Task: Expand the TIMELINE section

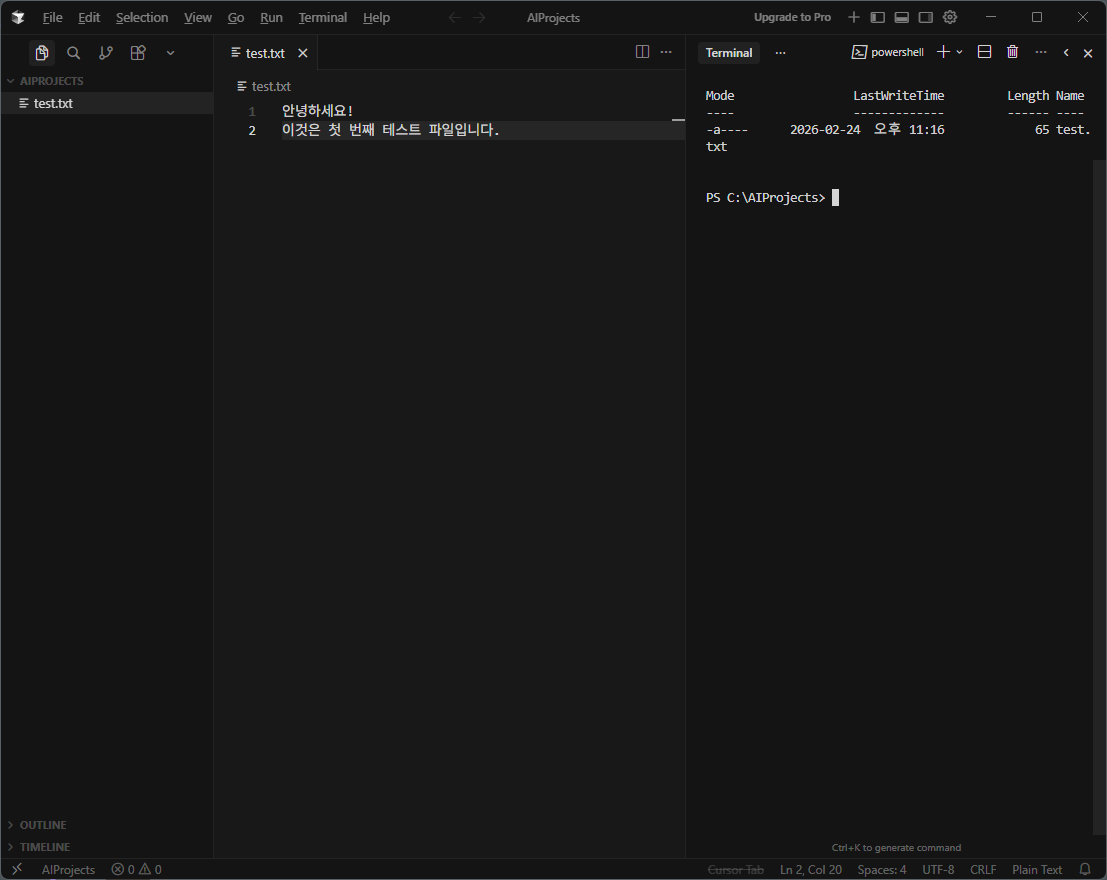Action: [x=45, y=847]
